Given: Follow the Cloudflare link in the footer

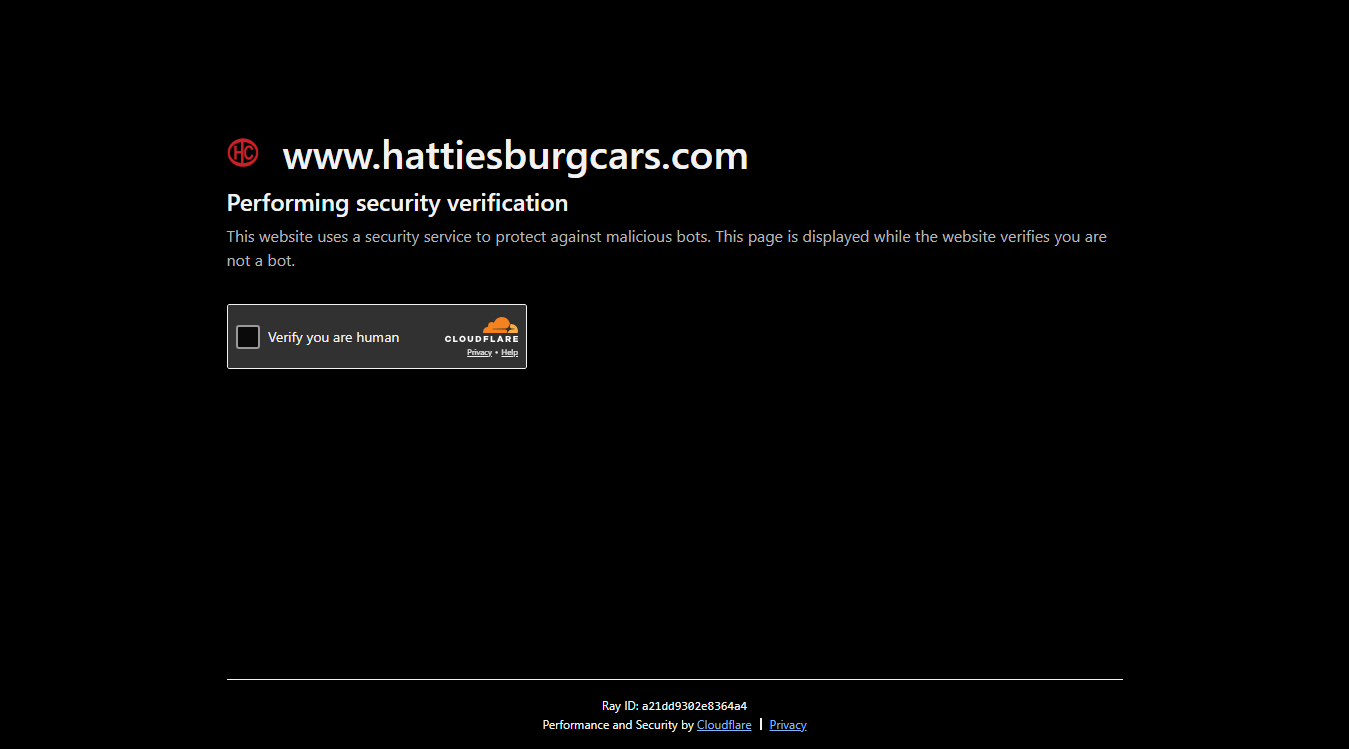Looking at the screenshot, I should pyautogui.click(x=724, y=725).
